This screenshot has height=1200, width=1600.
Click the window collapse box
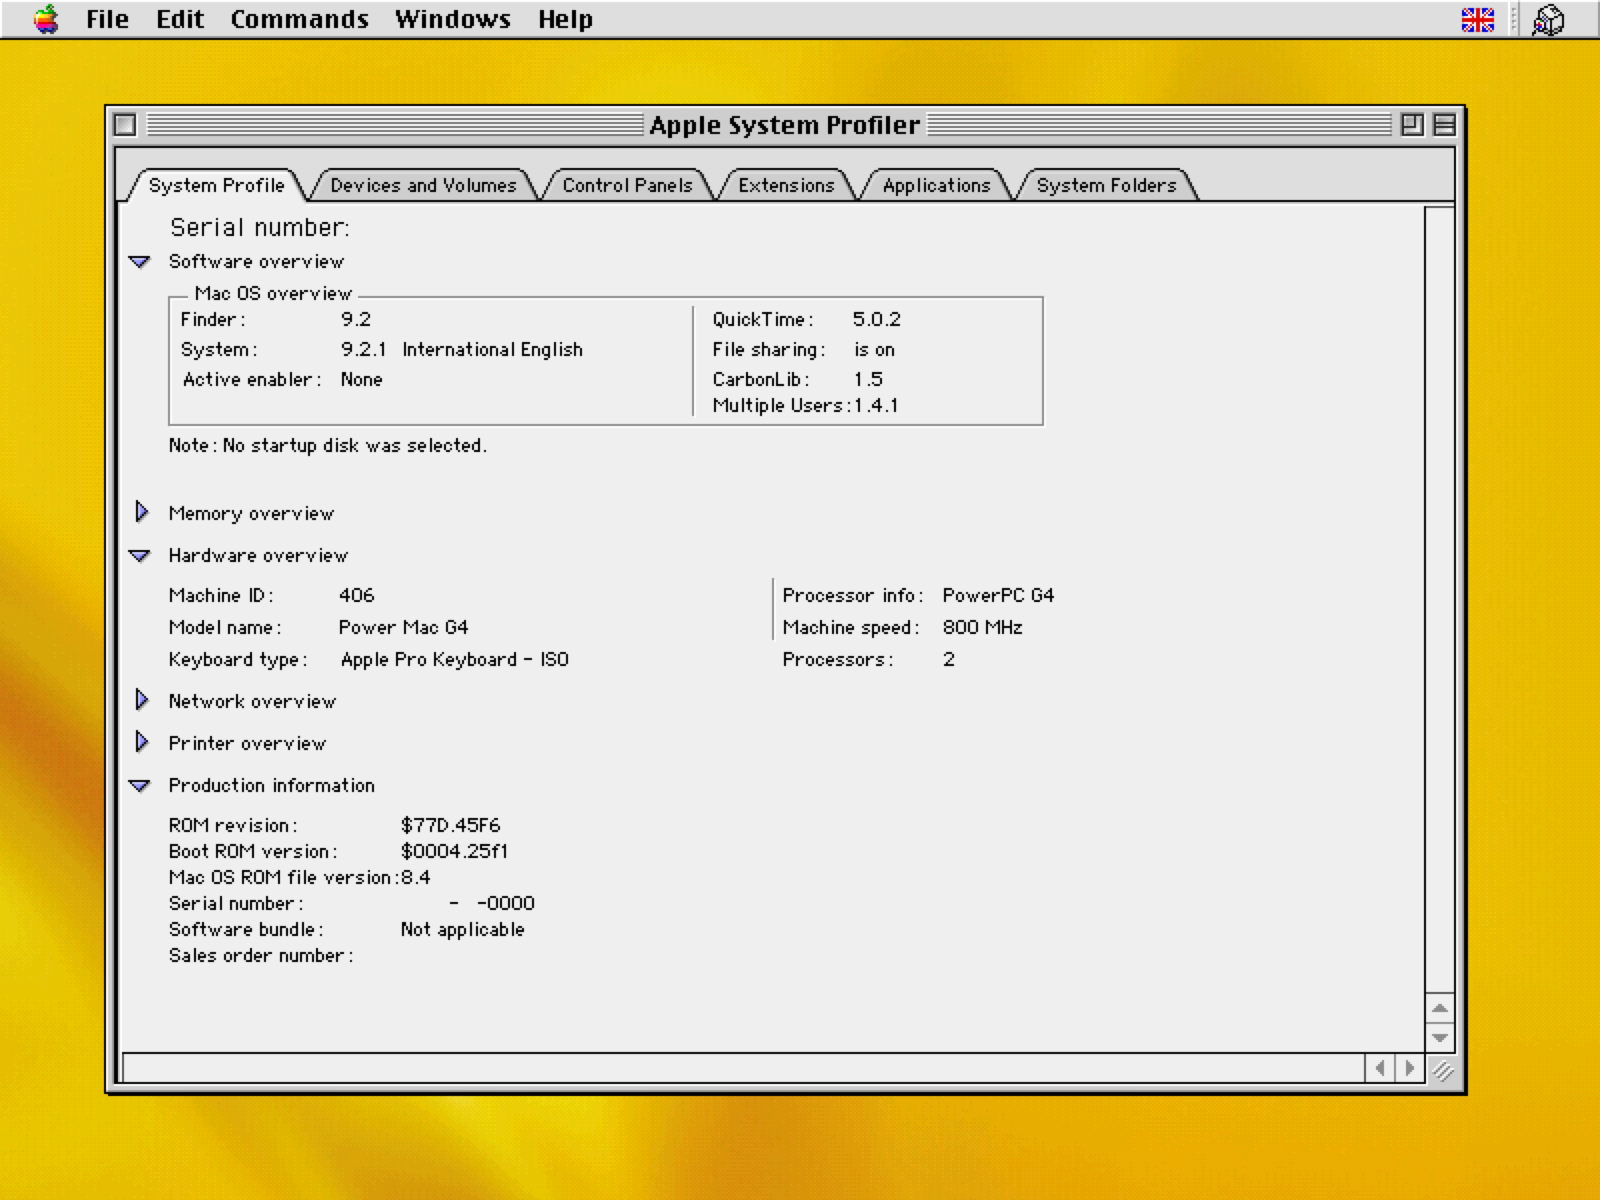(1444, 125)
